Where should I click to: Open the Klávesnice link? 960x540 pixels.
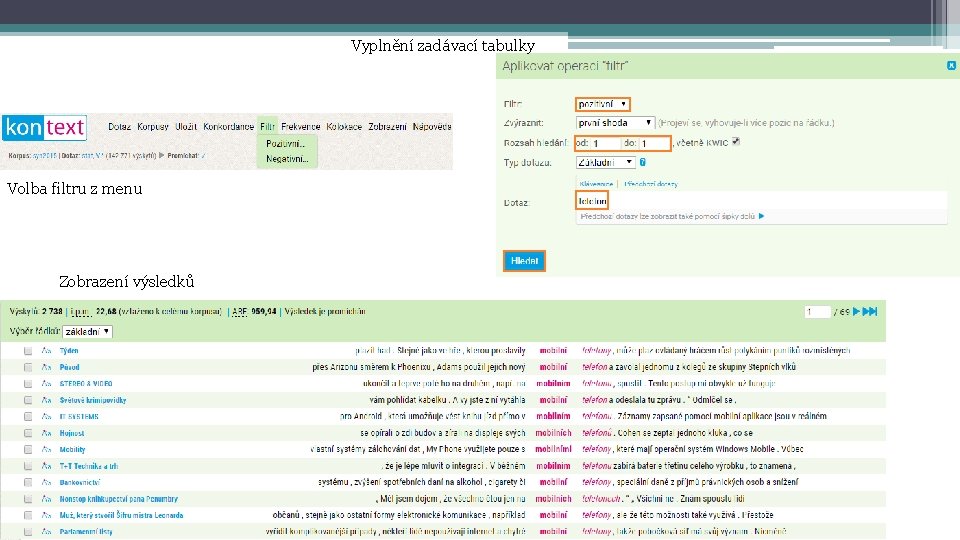[596, 184]
